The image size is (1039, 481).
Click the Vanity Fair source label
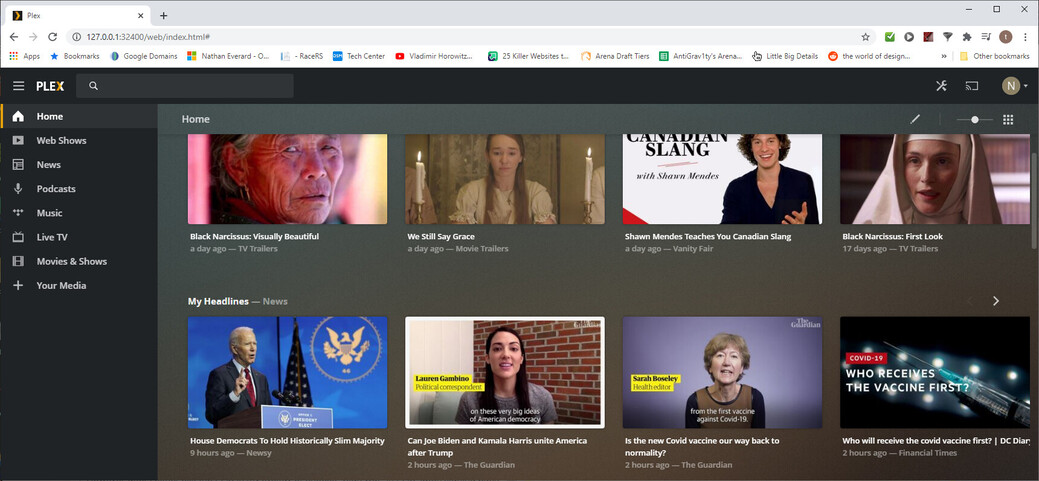693,249
